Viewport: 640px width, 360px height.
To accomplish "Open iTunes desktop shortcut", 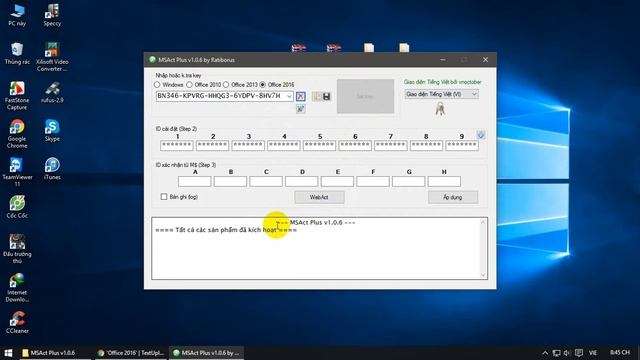I will point(52,169).
